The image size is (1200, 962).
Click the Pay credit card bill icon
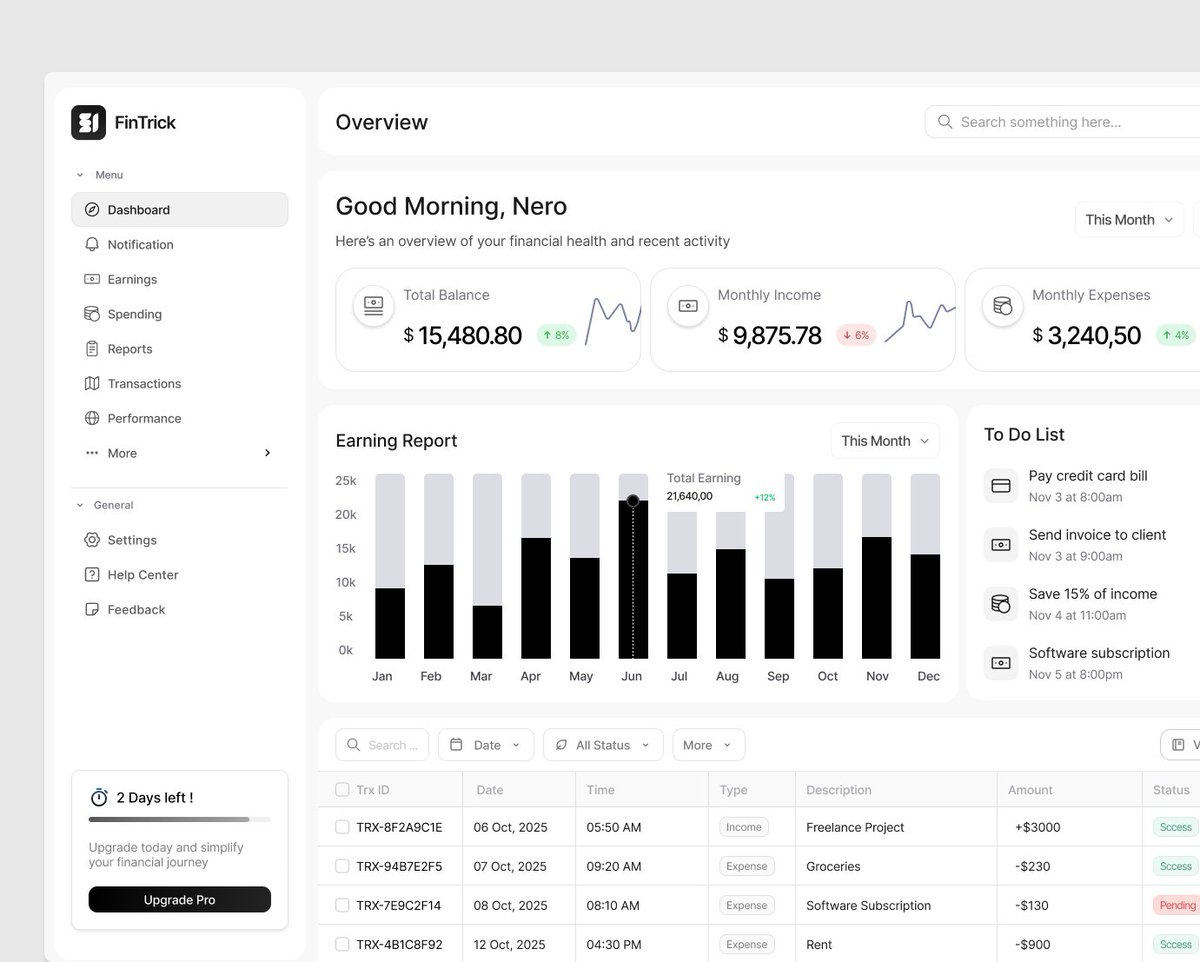[x=1001, y=486]
